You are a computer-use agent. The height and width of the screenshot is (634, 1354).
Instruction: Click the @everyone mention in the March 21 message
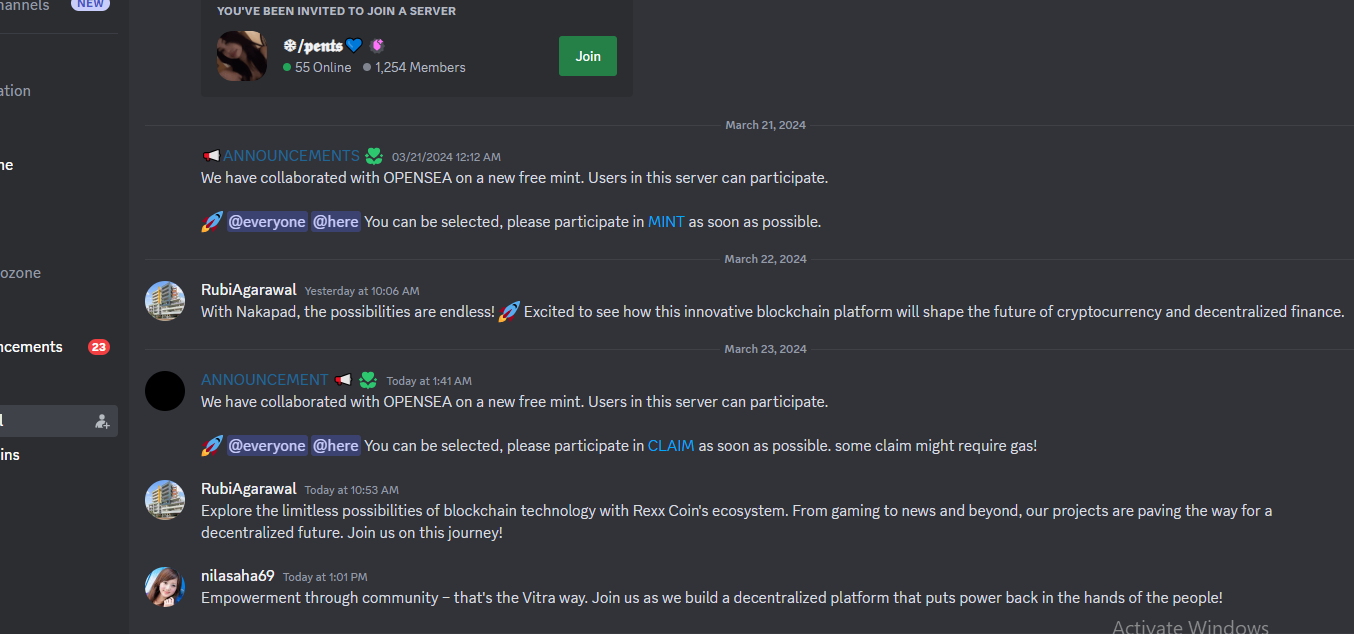[x=267, y=222]
